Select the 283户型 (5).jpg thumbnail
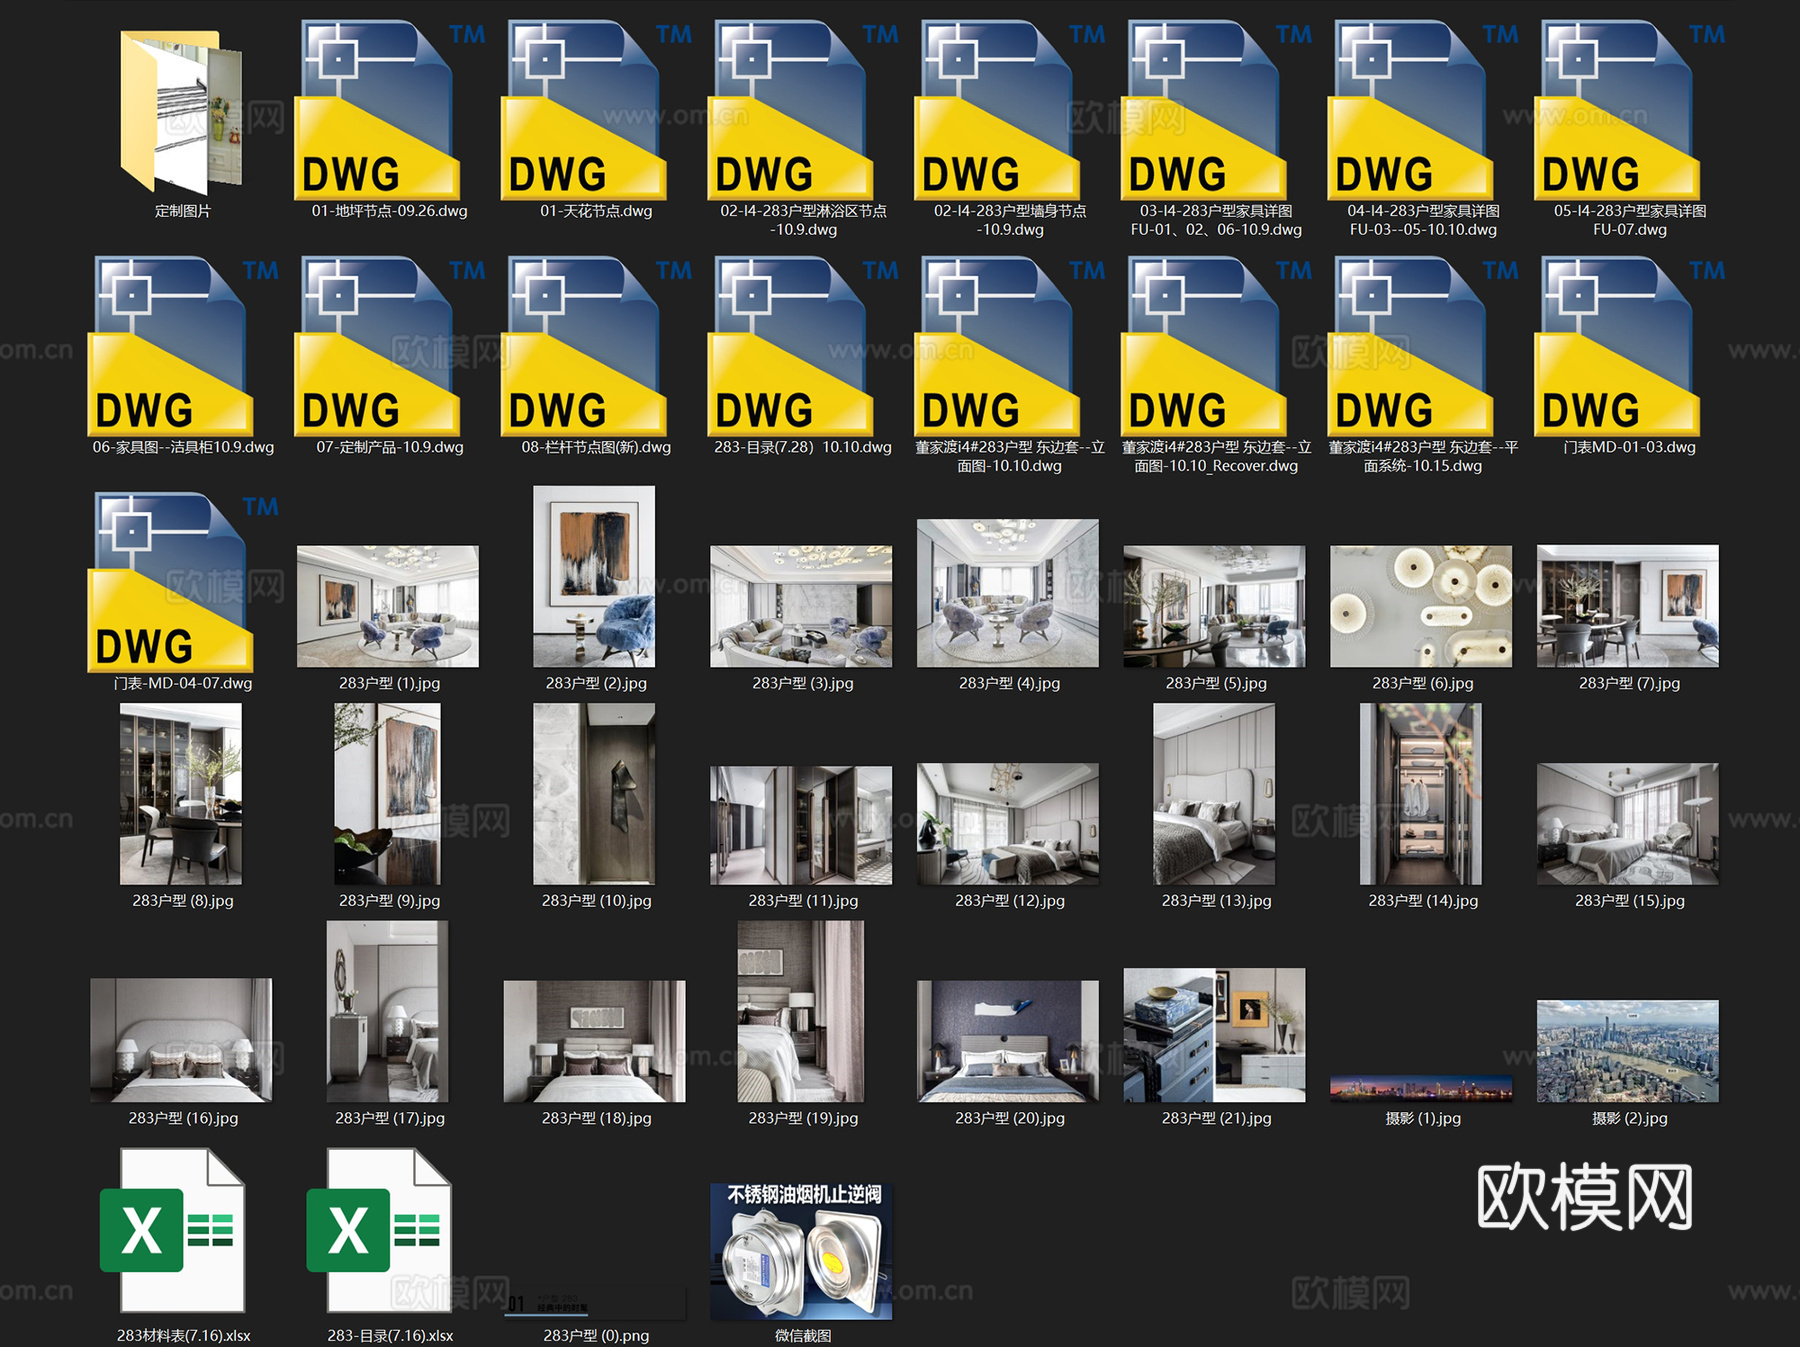Screen dimensions: 1800x1347 (1214, 606)
